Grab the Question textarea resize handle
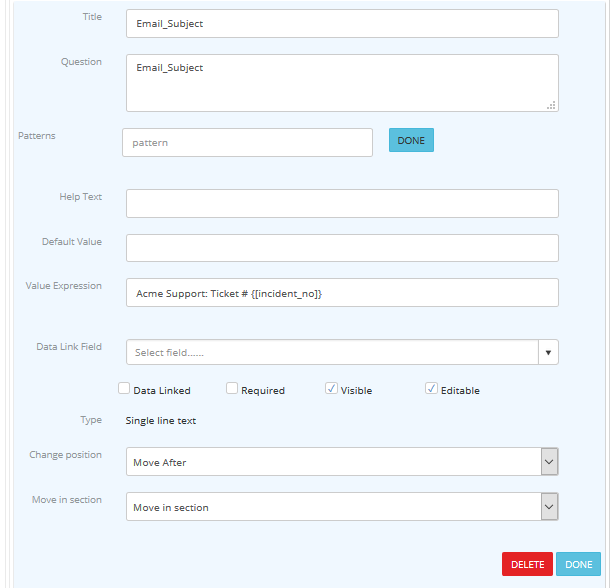The image size is (612, 588). coord(551,105)
